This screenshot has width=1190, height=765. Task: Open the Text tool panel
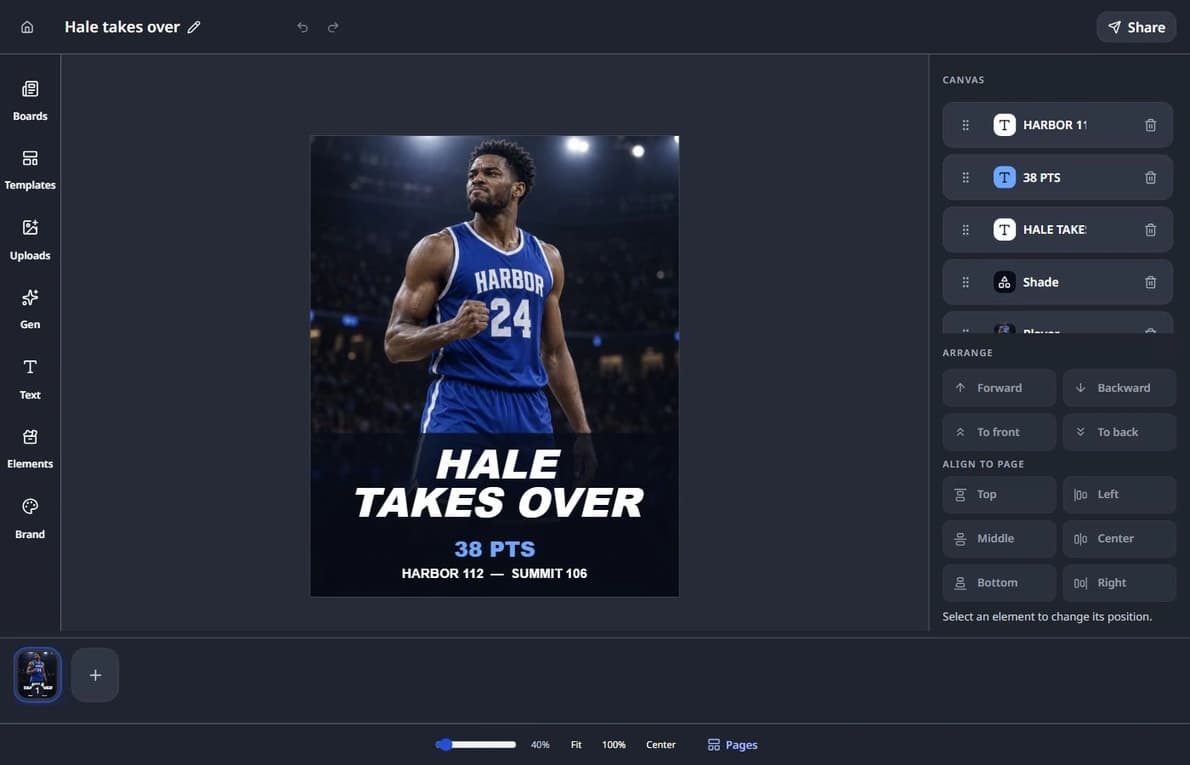click(x=30, y=379)
